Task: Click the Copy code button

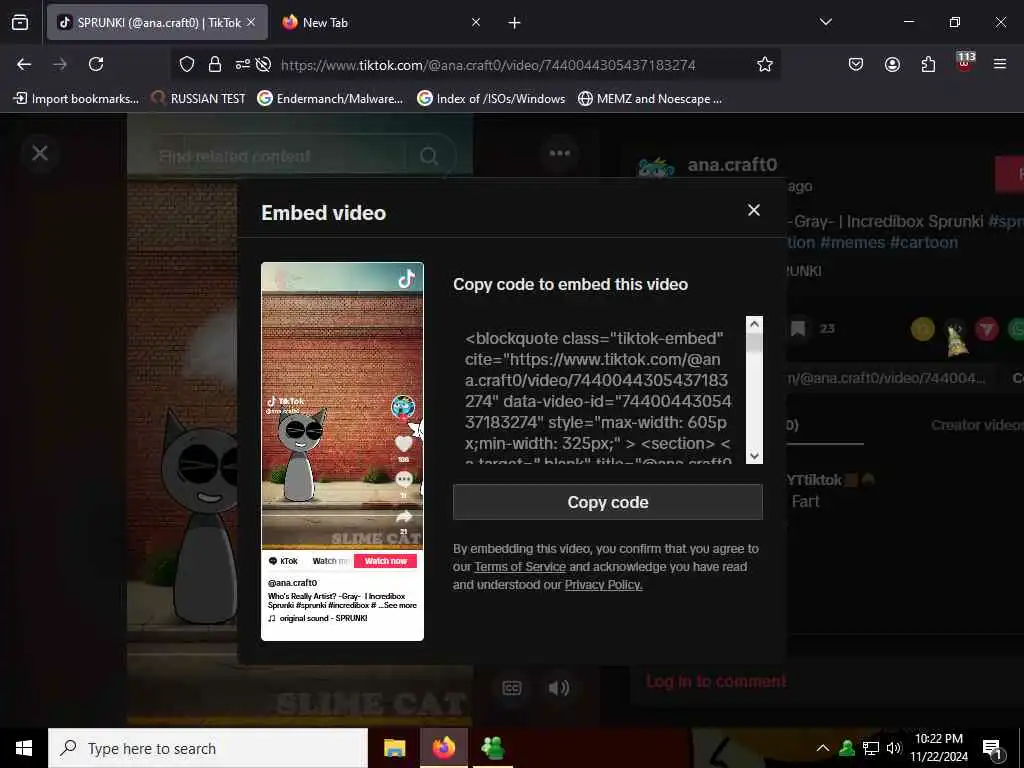Action: pos(607,502)
